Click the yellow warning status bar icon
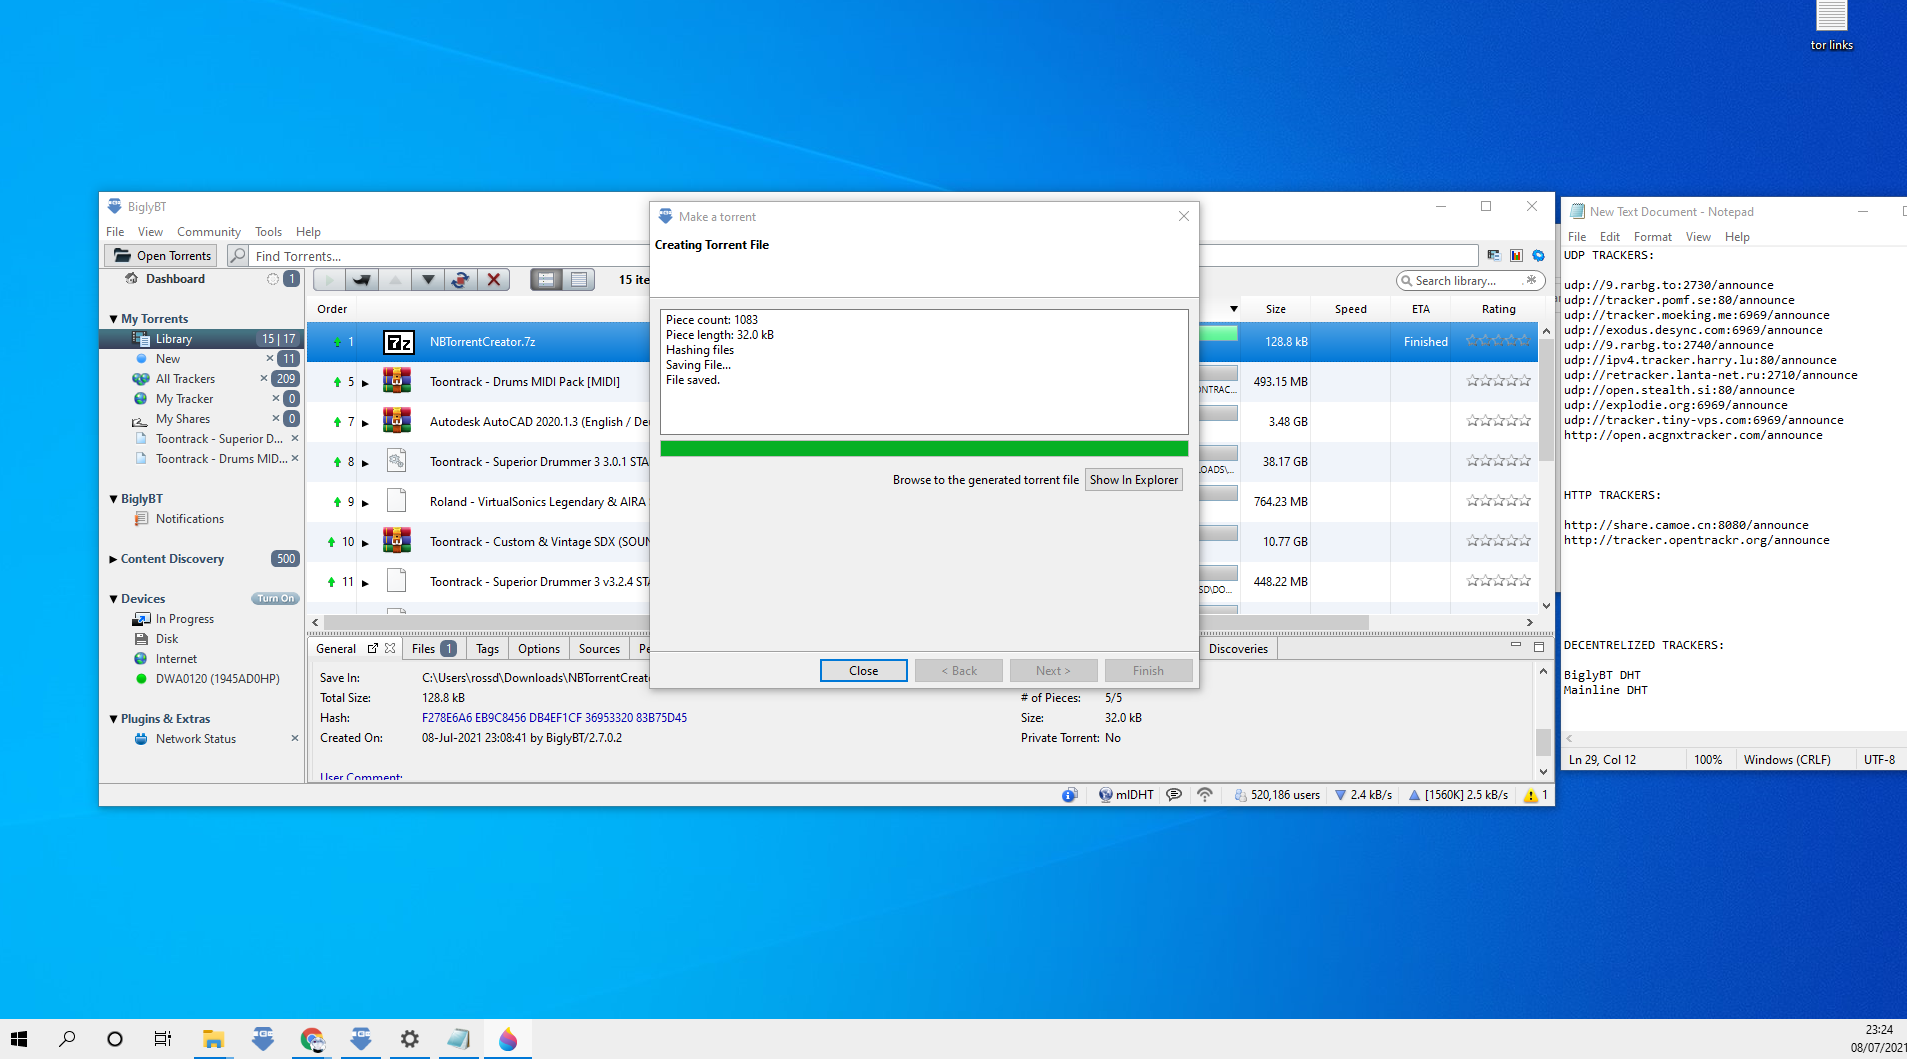The height and width of the screenshot is (1059, 1907). tap(1530, 796)
